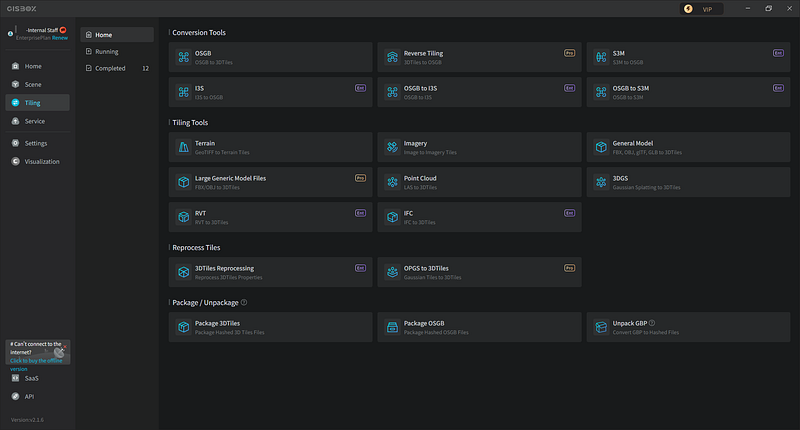800x430 pixels.
Task: Open Visualization in the sidebar
Action: tap(38, 162)
